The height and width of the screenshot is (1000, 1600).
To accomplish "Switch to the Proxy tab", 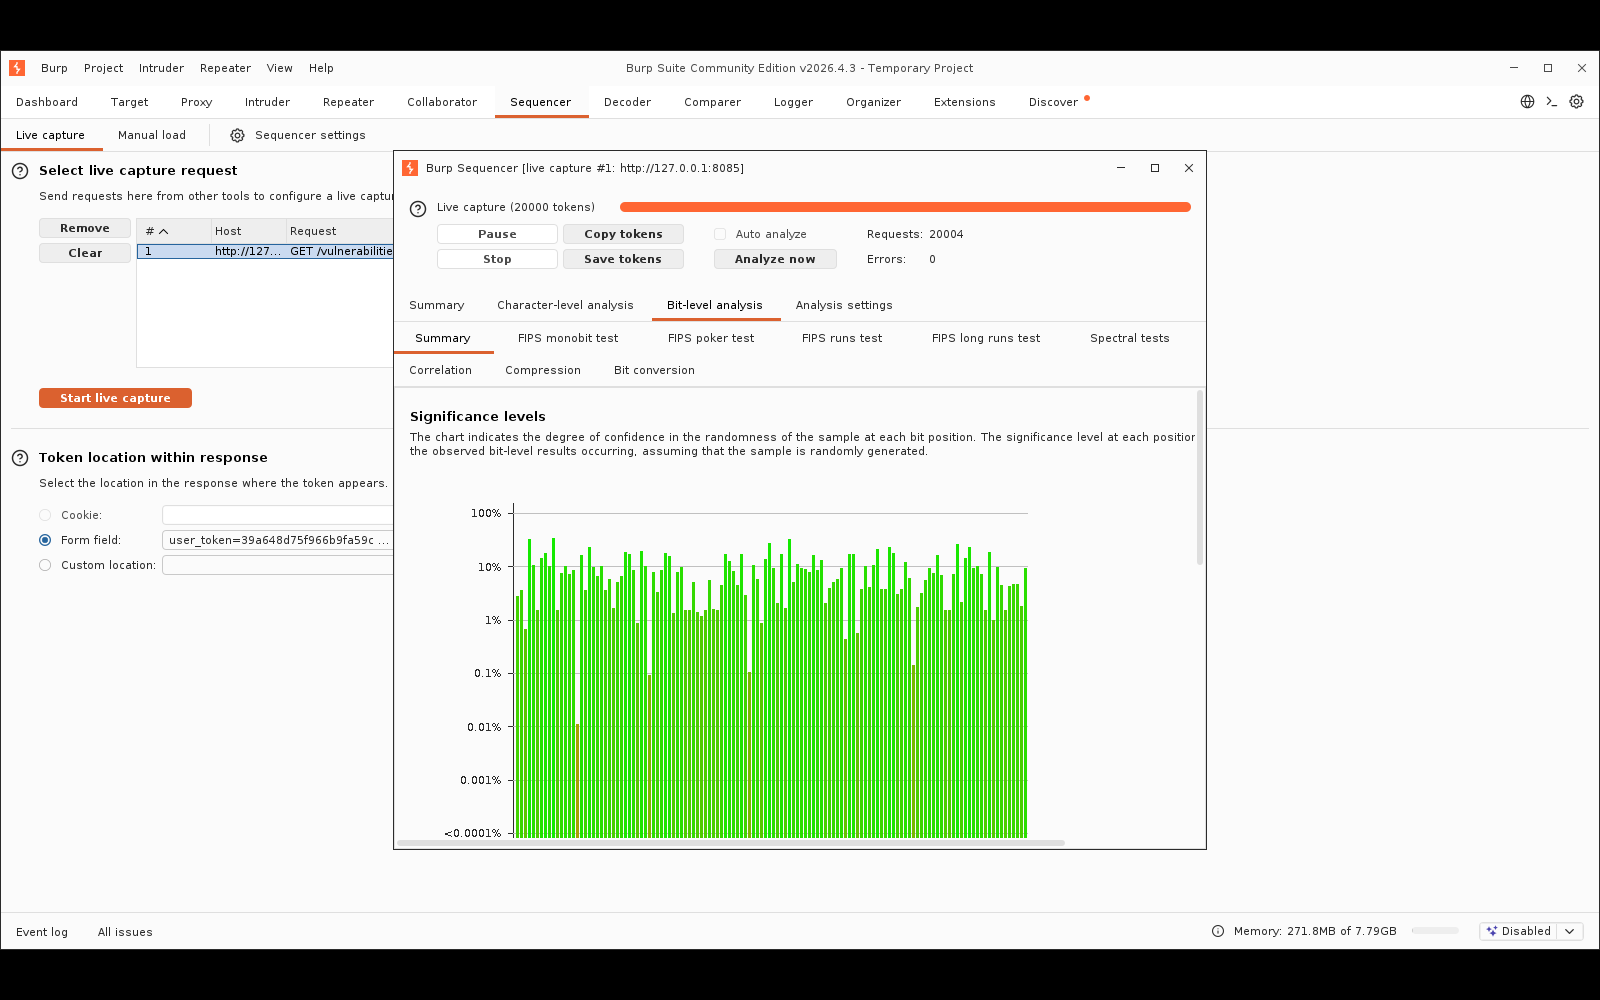I will click(197, 102).
